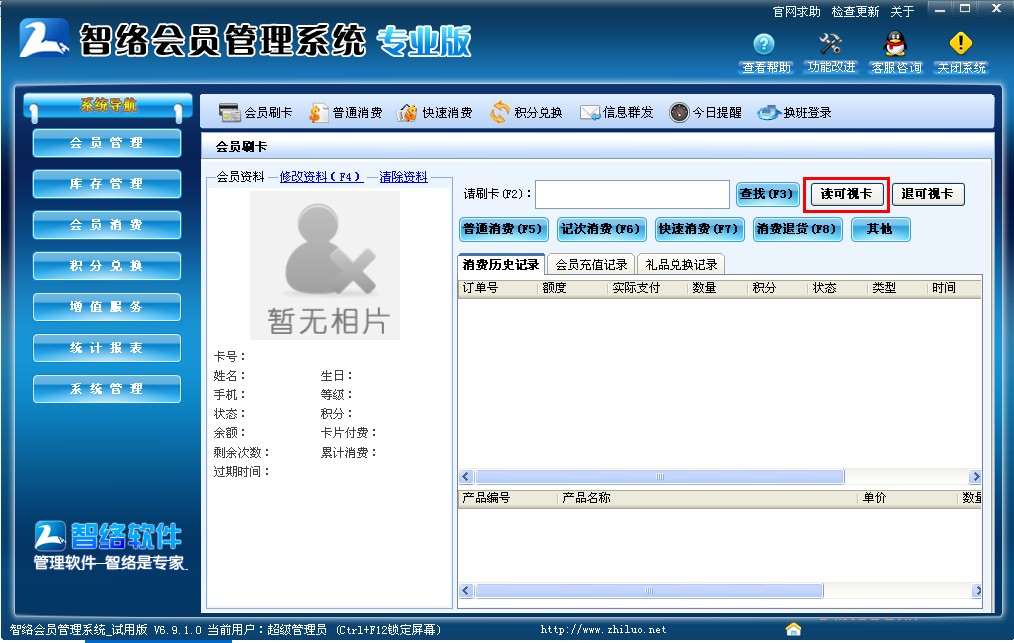1014x643 pixels.
Task: Click the left arrow of product table scrollbar
Action: click(x=466, y=591)
